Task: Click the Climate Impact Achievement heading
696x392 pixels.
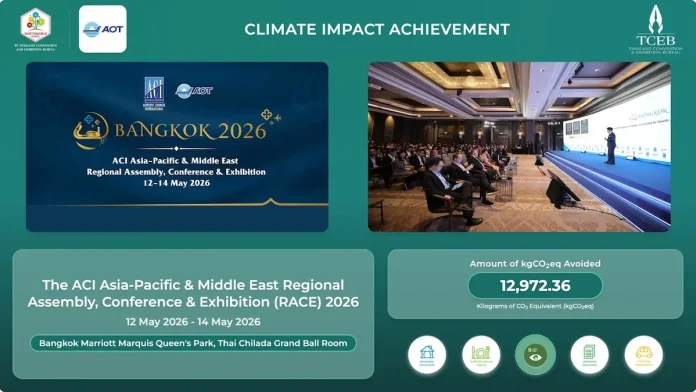Action: pos(377,29)
